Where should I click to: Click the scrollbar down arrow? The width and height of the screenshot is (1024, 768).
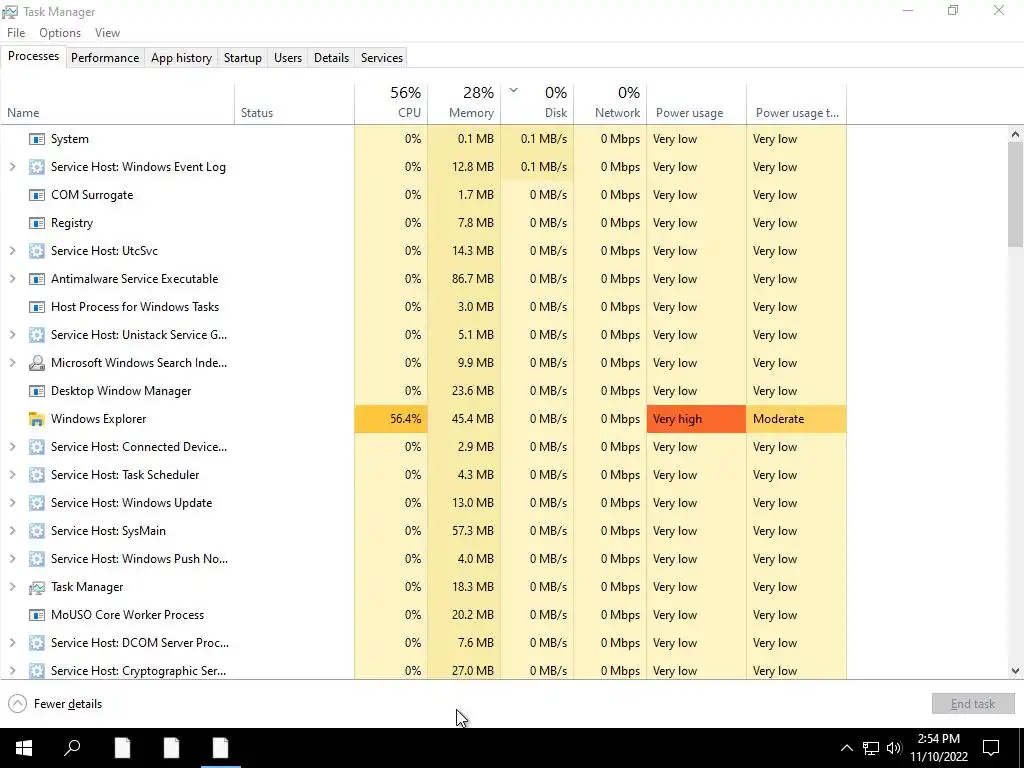pos(1015,671)
